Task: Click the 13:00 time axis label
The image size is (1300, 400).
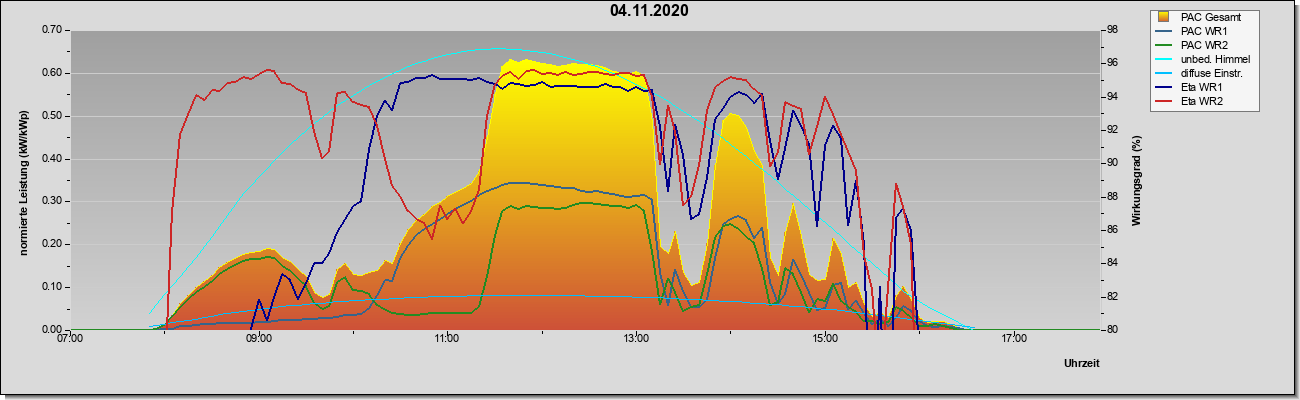Action: 635,341
